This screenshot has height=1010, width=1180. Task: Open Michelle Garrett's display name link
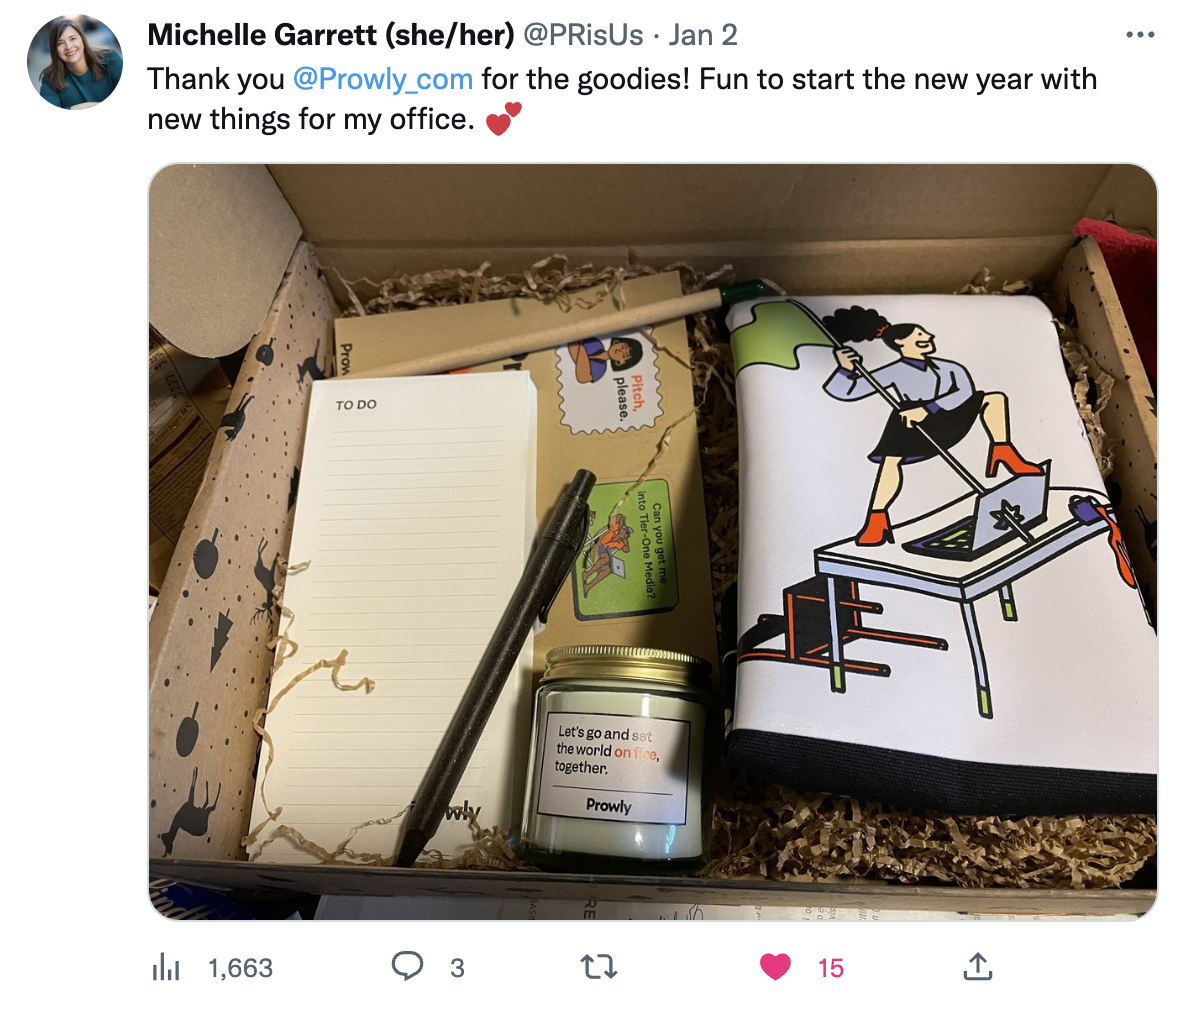pos(331,35)
